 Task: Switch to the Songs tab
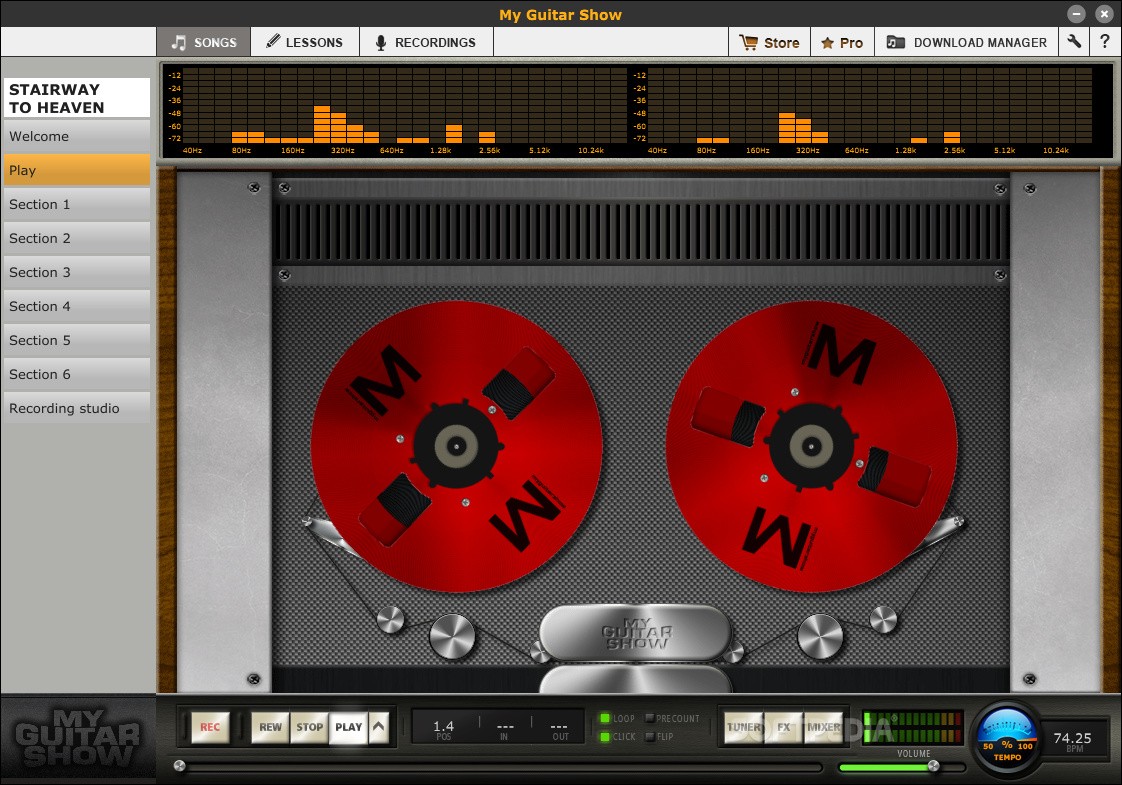[204, 42]
